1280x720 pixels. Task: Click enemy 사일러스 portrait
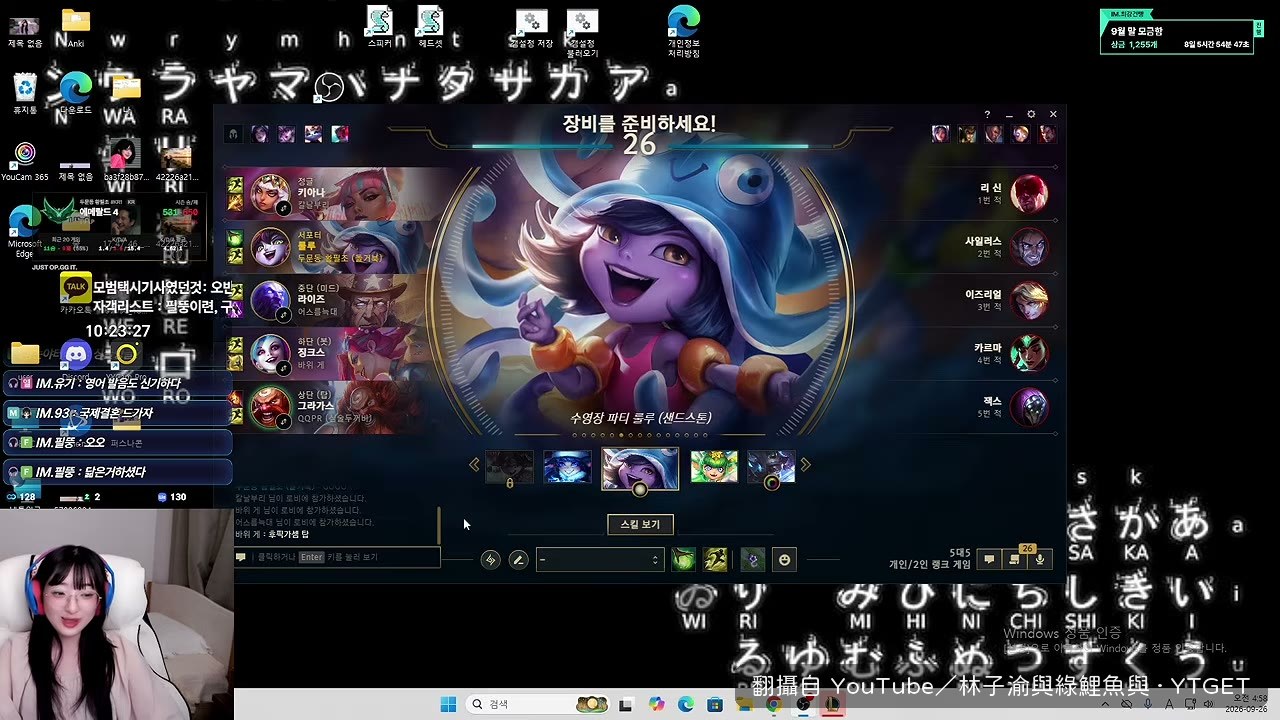point(1029,247)
